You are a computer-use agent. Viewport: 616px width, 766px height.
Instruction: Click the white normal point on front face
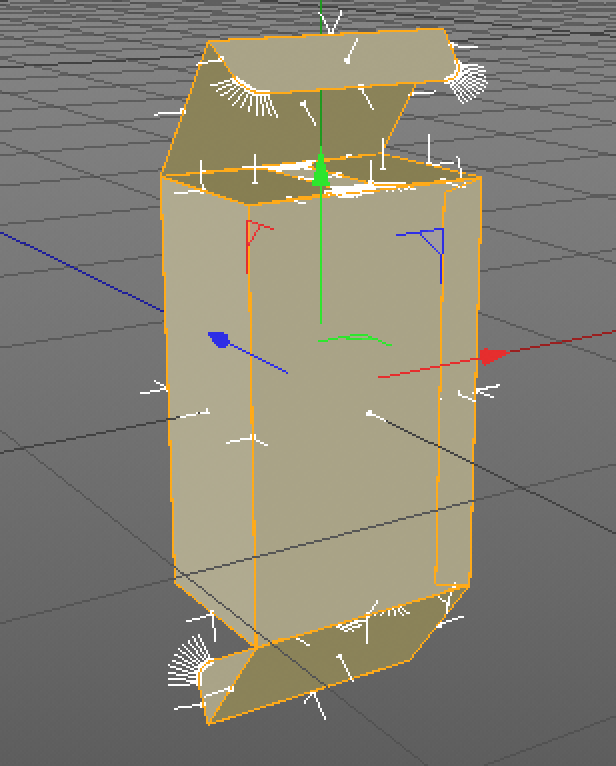(x=370, y=413)
